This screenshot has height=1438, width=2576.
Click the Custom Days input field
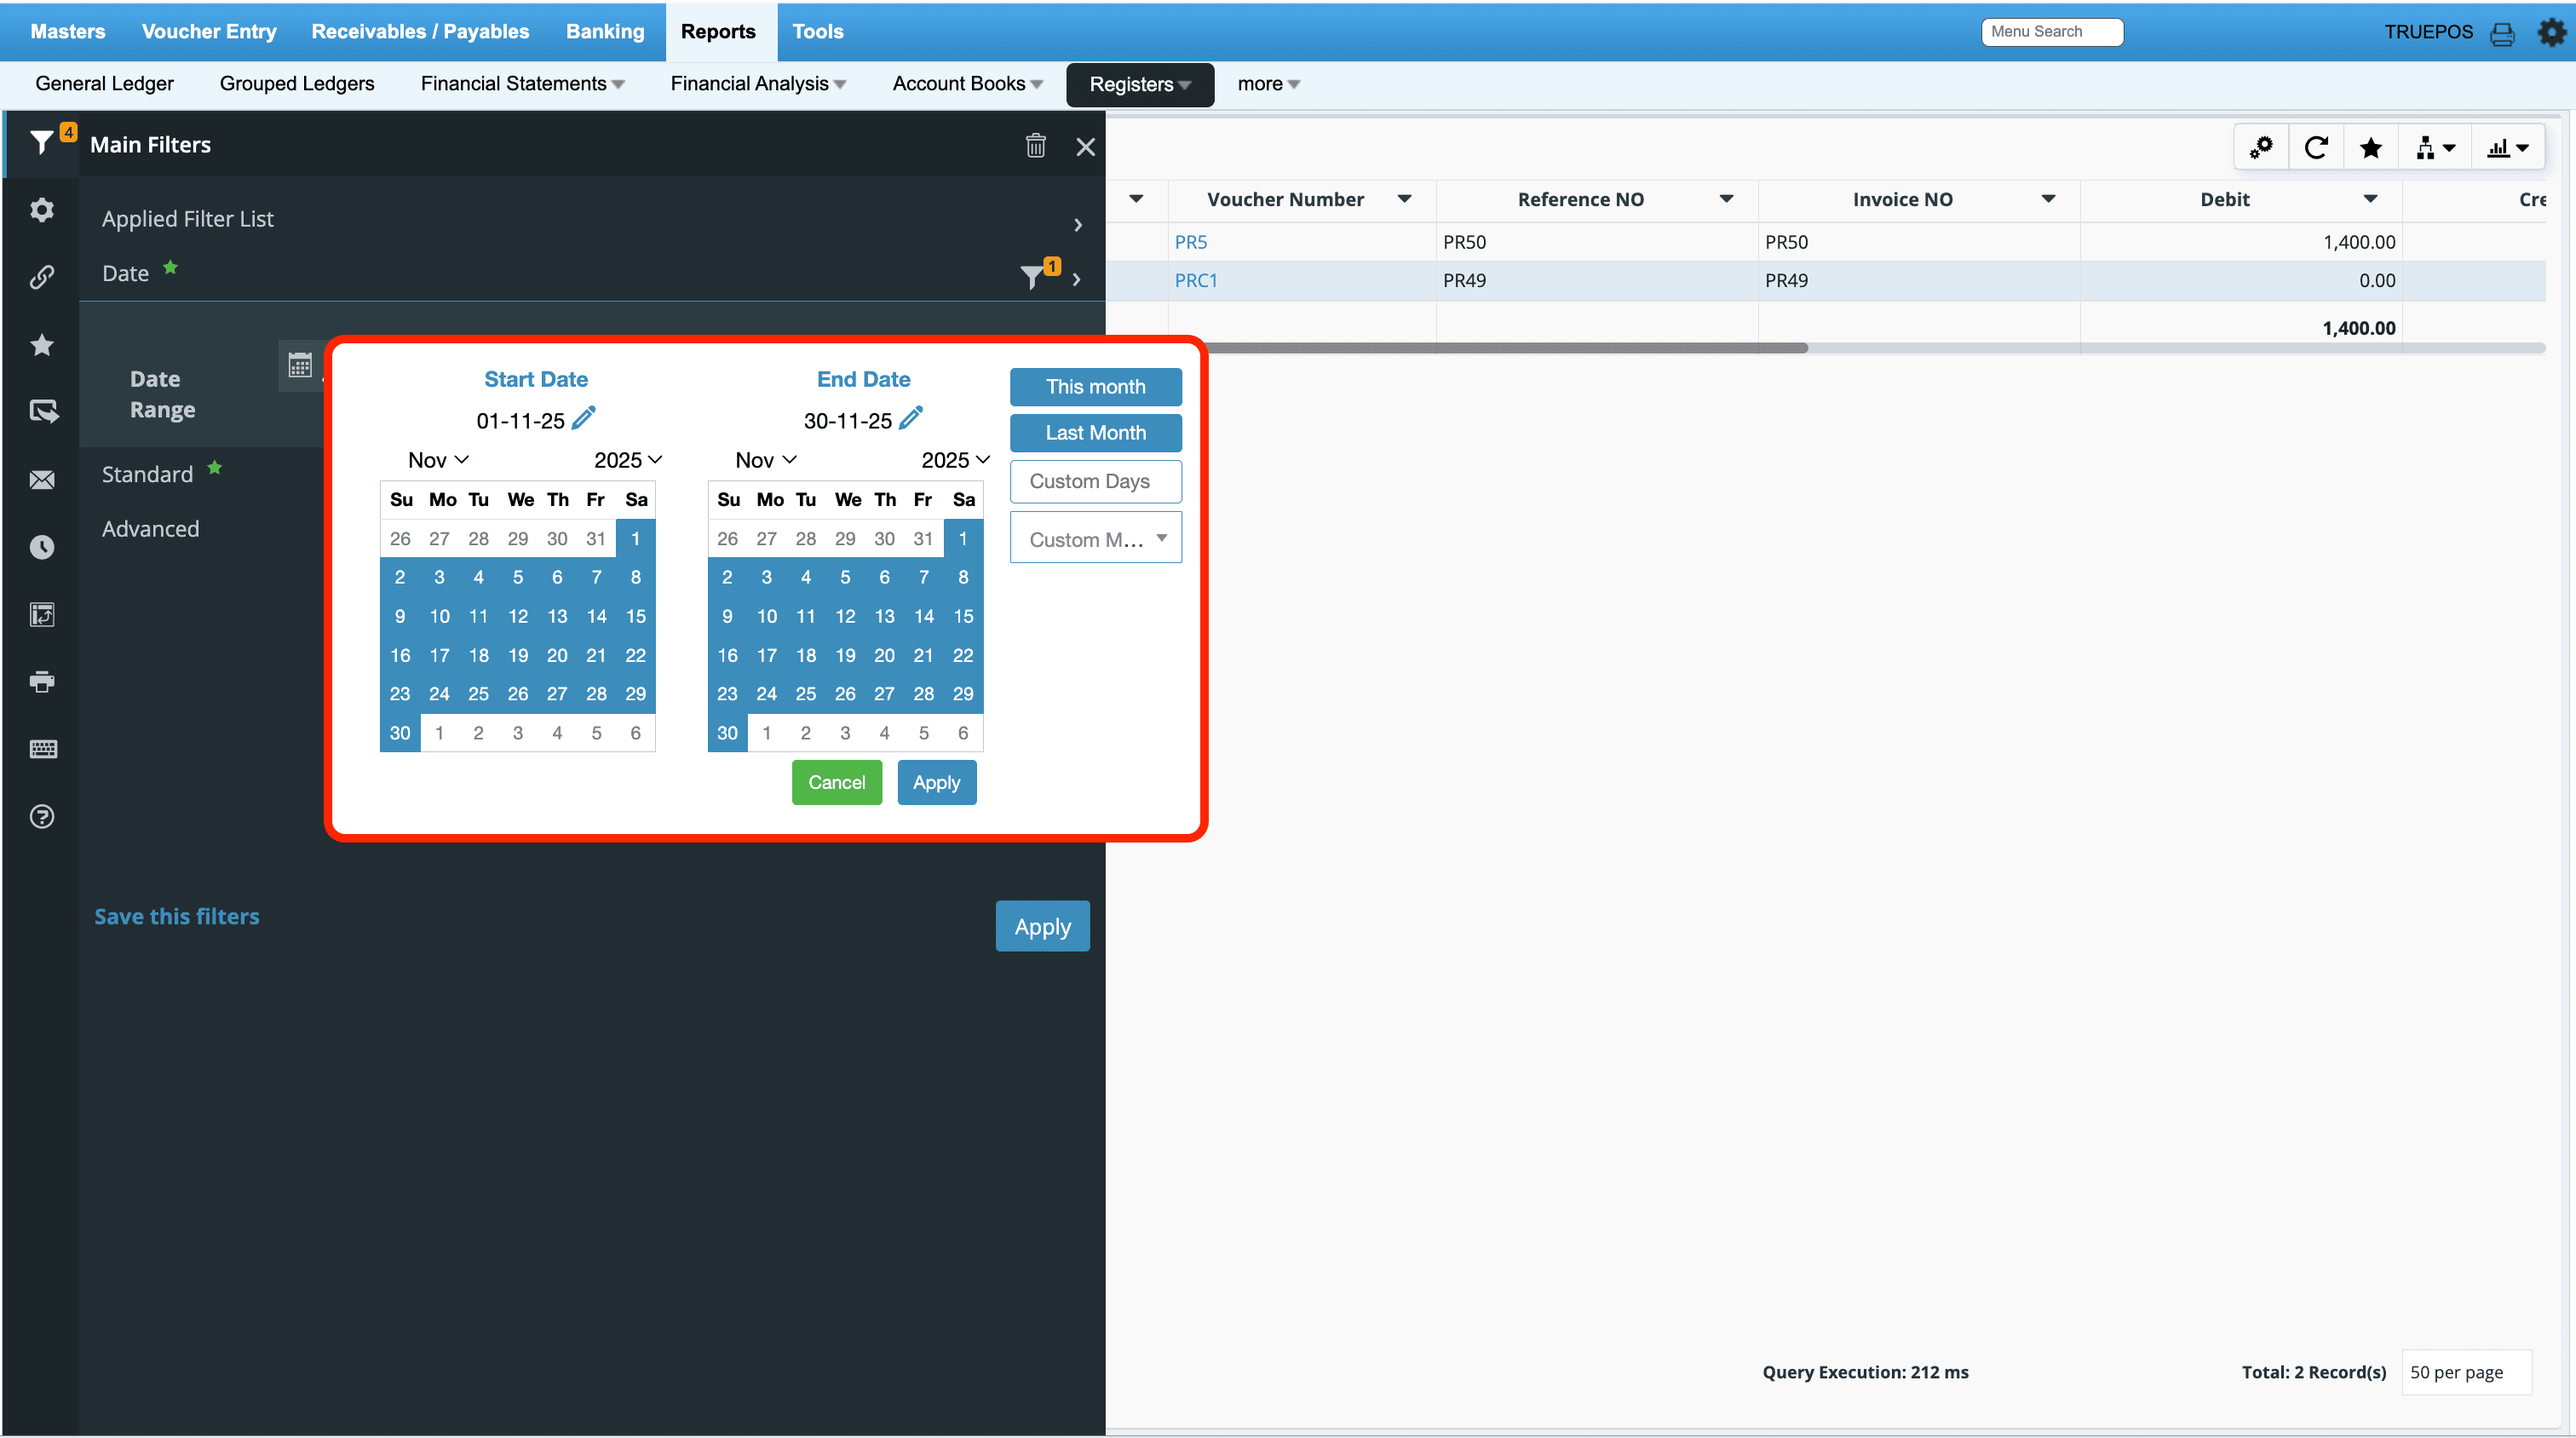tap(1095, 481)
